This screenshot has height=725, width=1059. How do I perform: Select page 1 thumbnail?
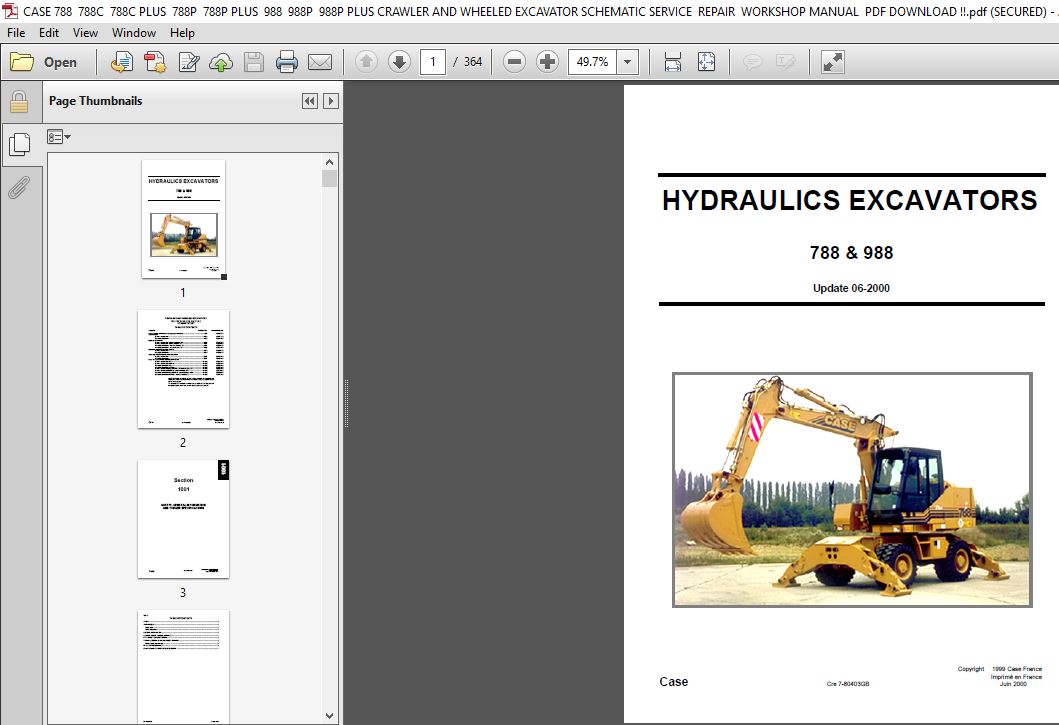tap(183, 219)
